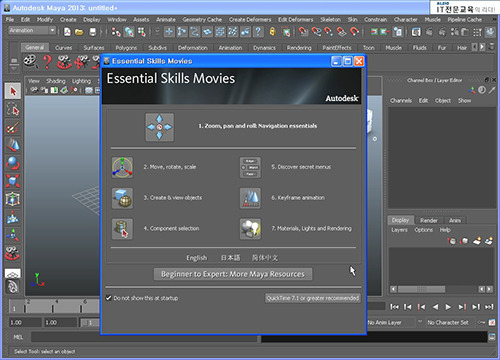Open the viewport Shading menu
500x360 pixels.
[x=56, y=81]
